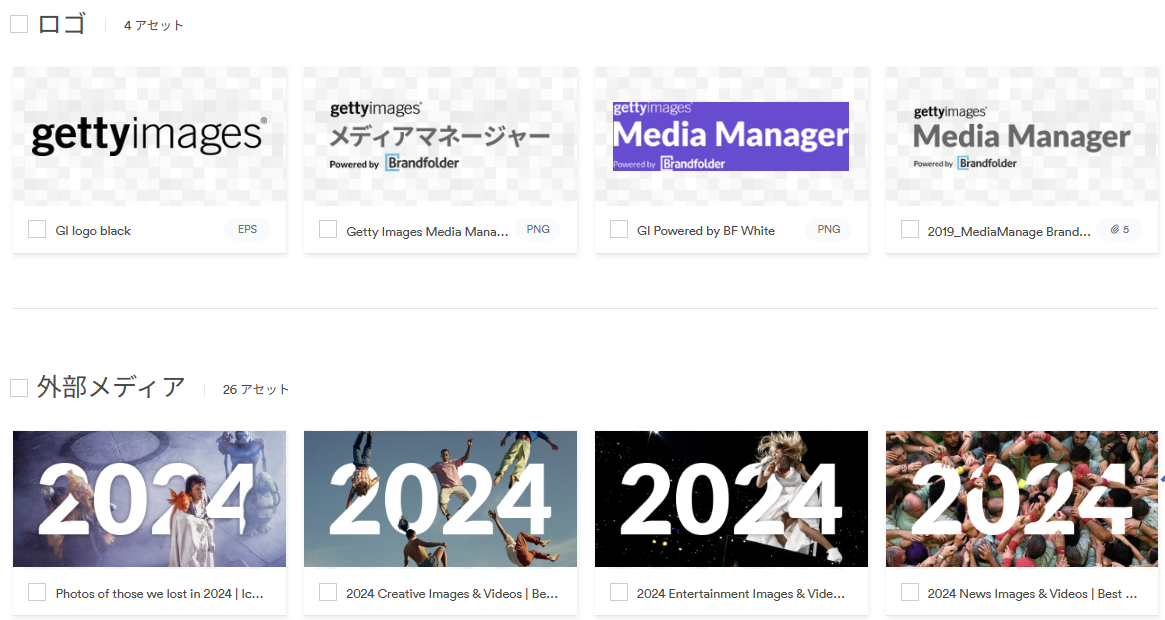Open the purple Media Manager logo thumbnail

[x=731, y=136]
